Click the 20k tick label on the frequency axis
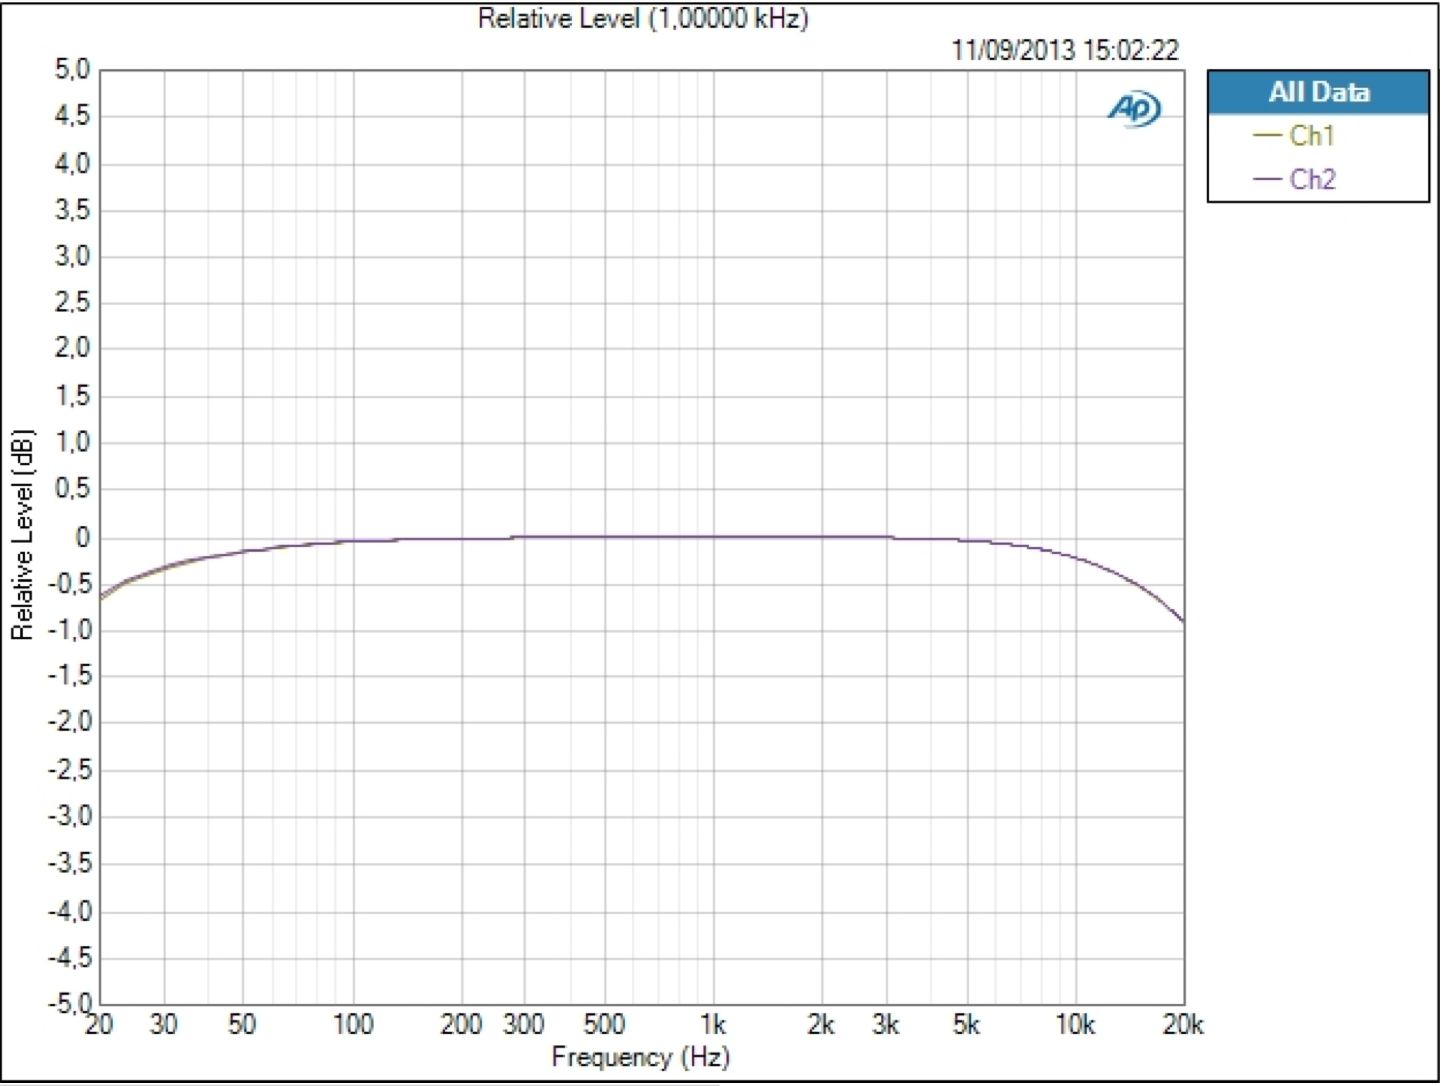The width and height of the screenshot is (1444, 1086). pos(1182,1024)
